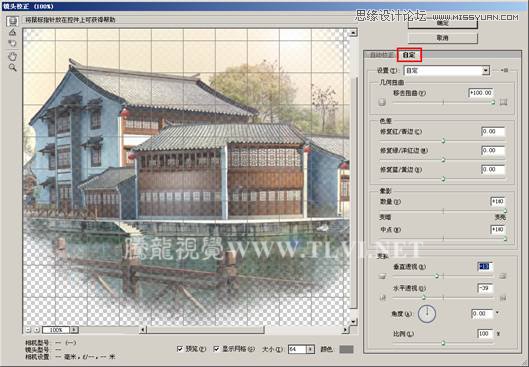Click the 修复绿/洋红边 value field

(x=493, y=150)
